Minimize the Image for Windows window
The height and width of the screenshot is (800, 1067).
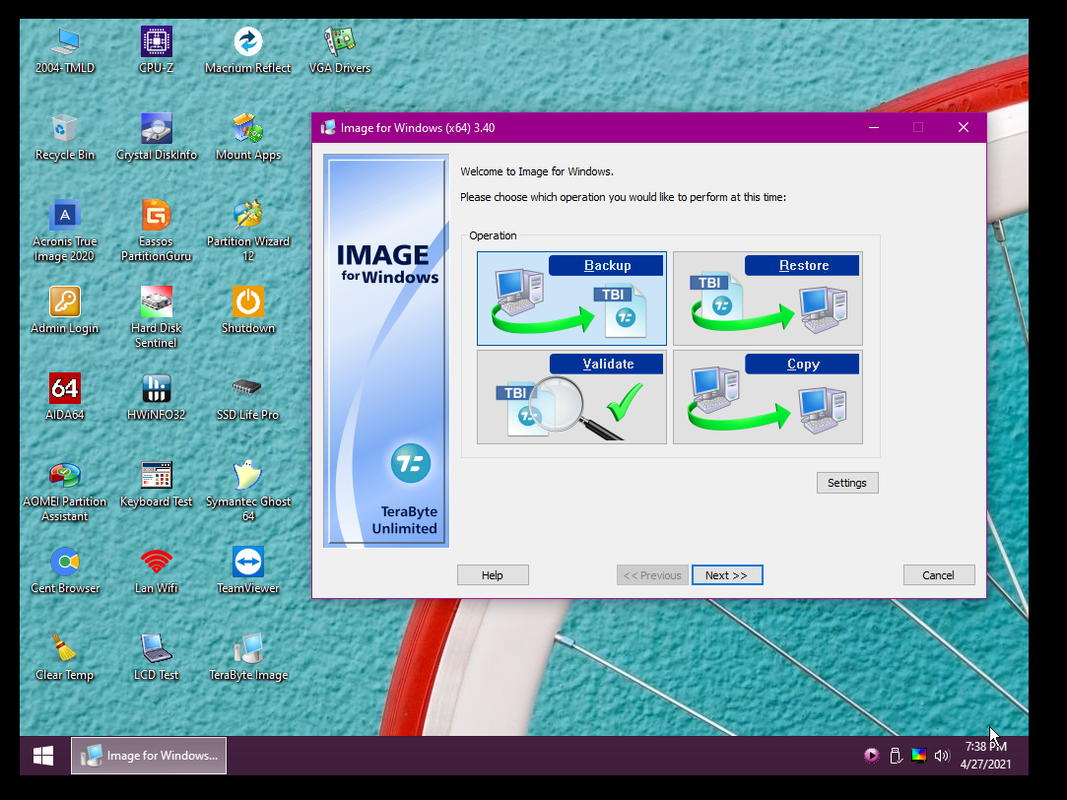point(874,128)
